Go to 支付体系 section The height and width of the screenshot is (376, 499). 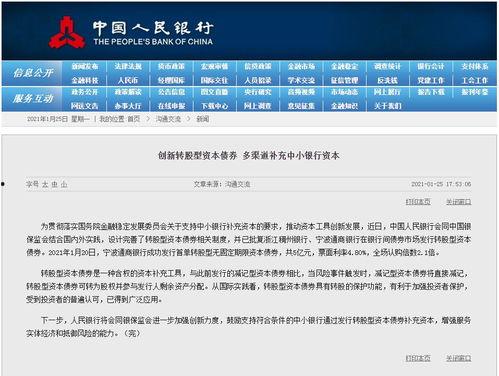point(475,66)
